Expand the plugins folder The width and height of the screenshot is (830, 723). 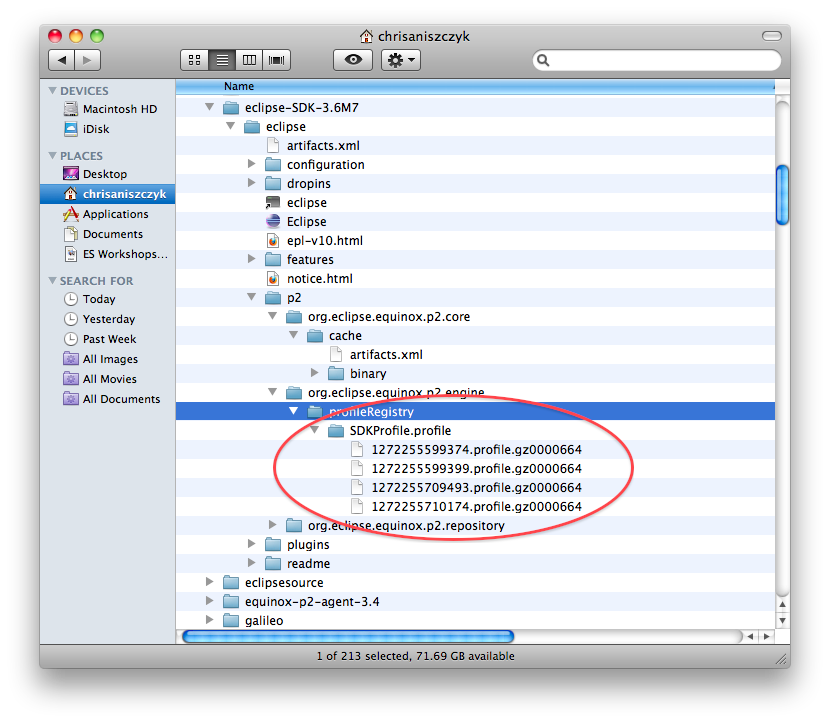tap(251, 544)
